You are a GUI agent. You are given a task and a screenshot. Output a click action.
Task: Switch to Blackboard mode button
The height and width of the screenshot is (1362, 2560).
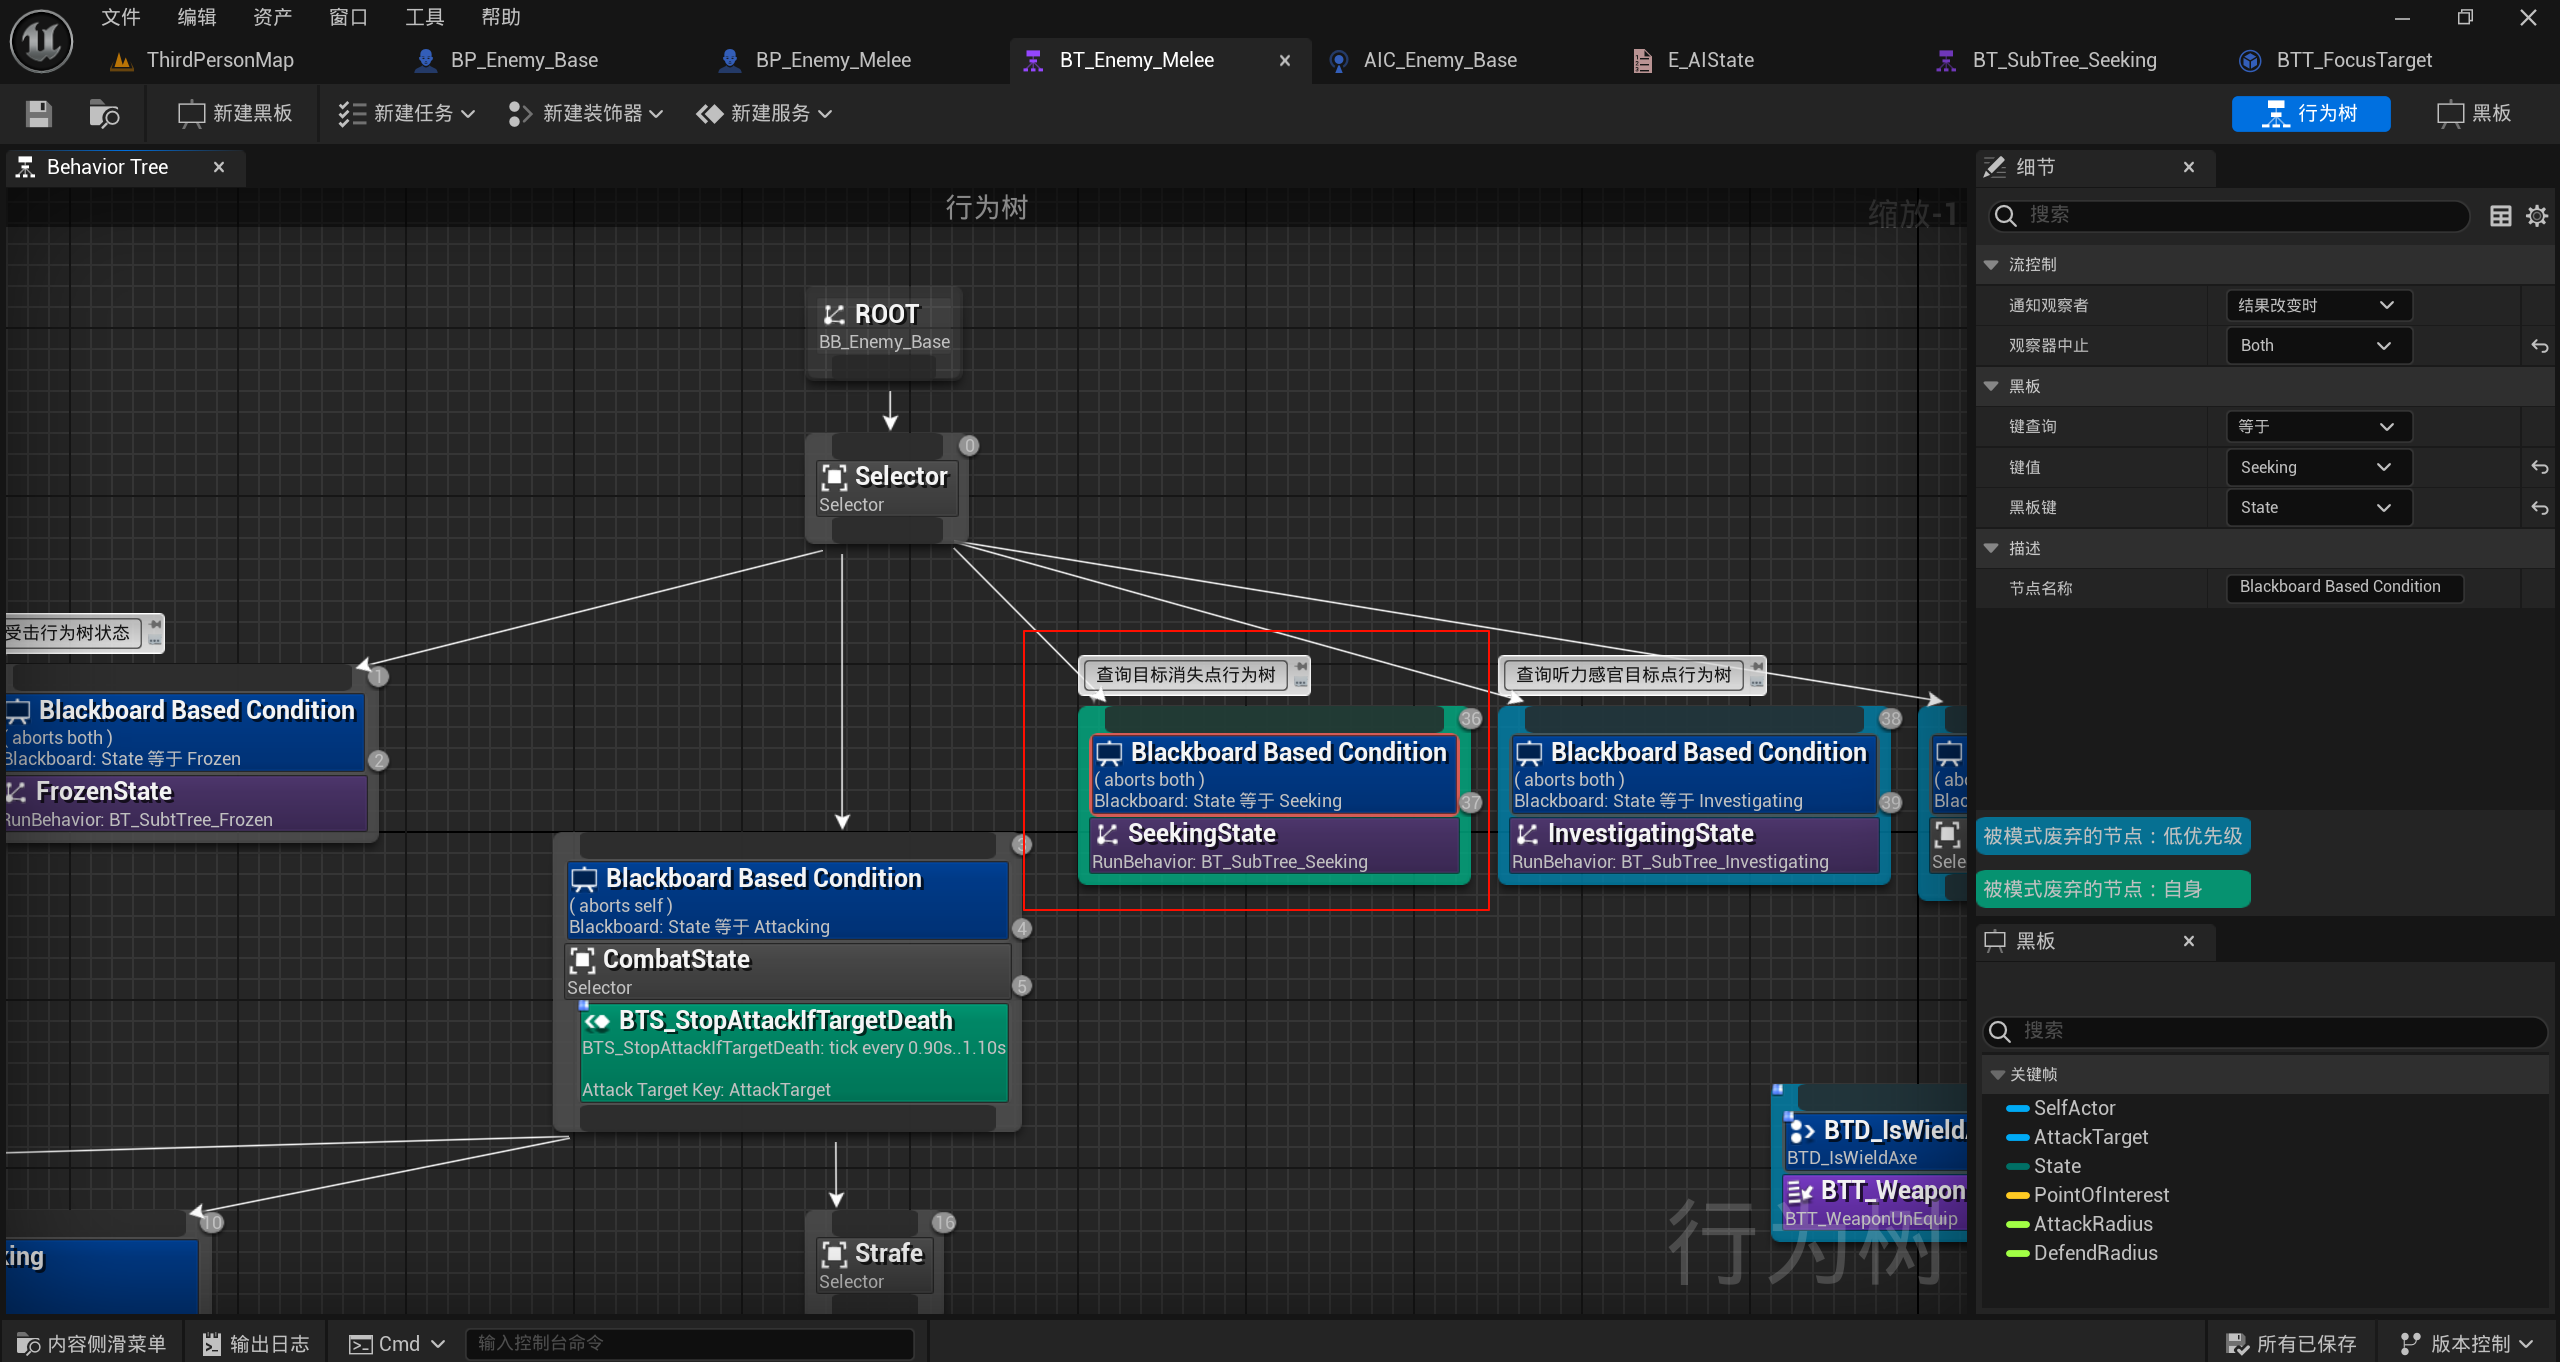[2474, 114]
